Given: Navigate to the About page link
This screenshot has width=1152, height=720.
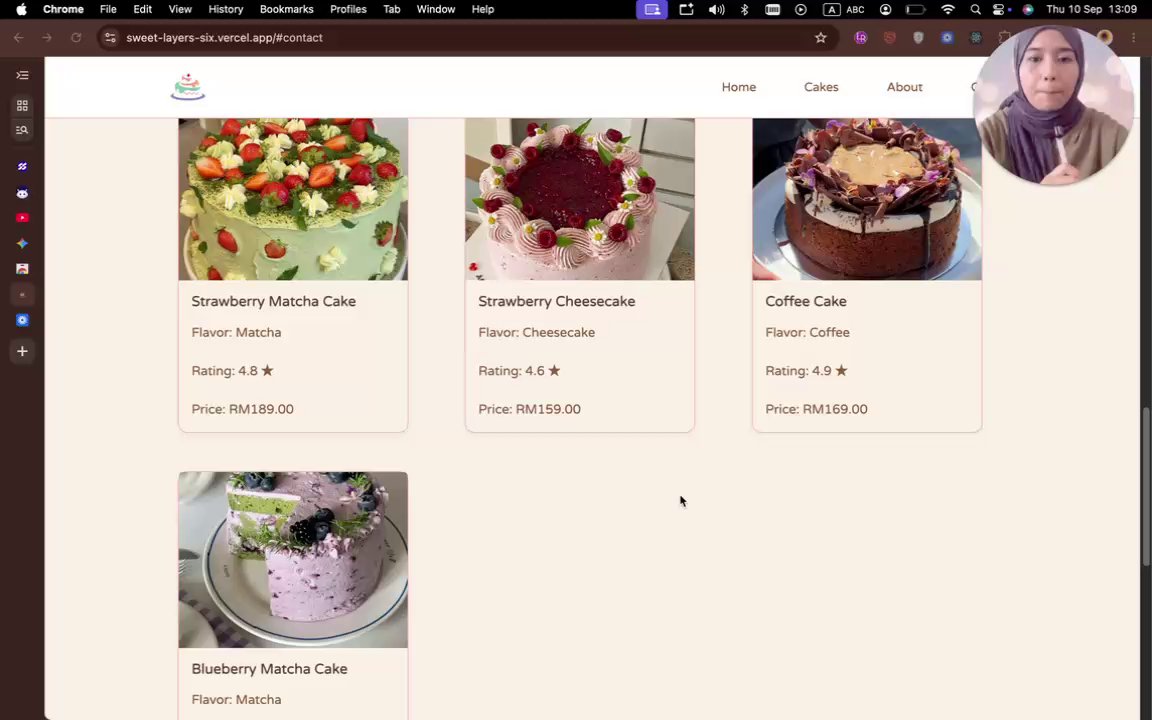Looking at the screenshot, I should [x=904, y=87].
